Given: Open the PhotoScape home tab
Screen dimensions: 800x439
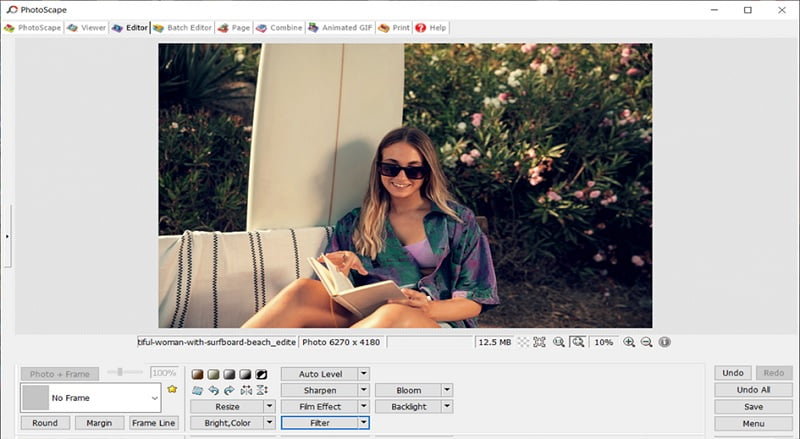Looking at the screenshot, I should (x=32, y=28).
